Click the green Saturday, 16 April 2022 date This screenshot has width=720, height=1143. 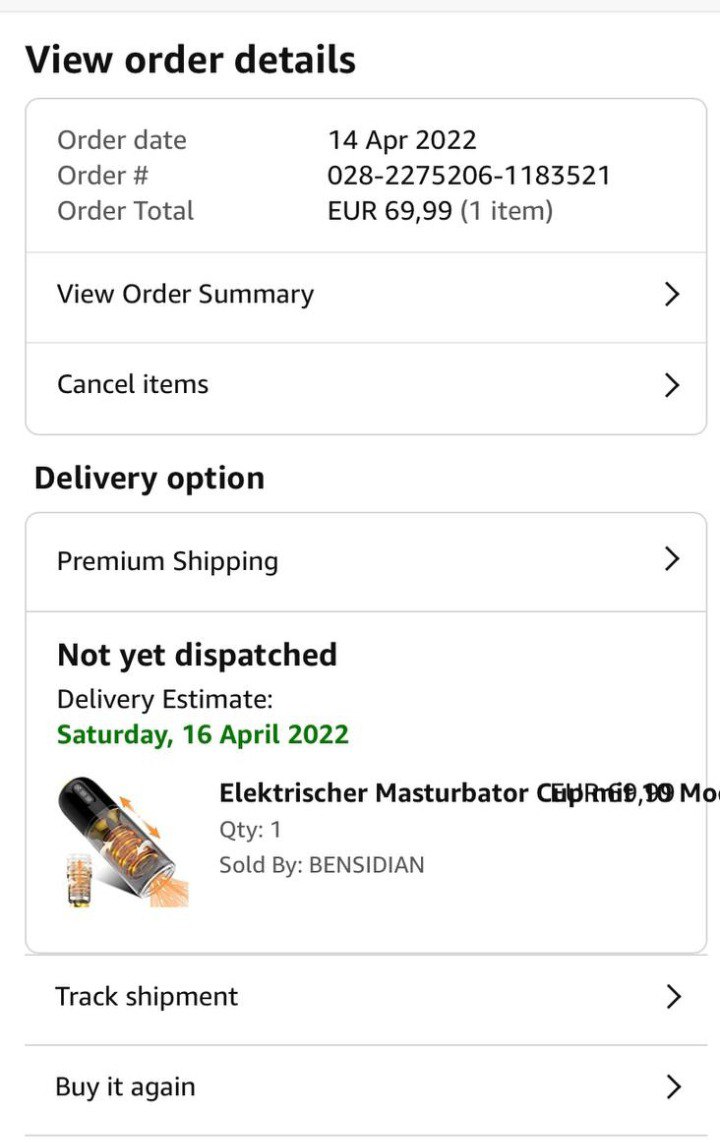203,735
